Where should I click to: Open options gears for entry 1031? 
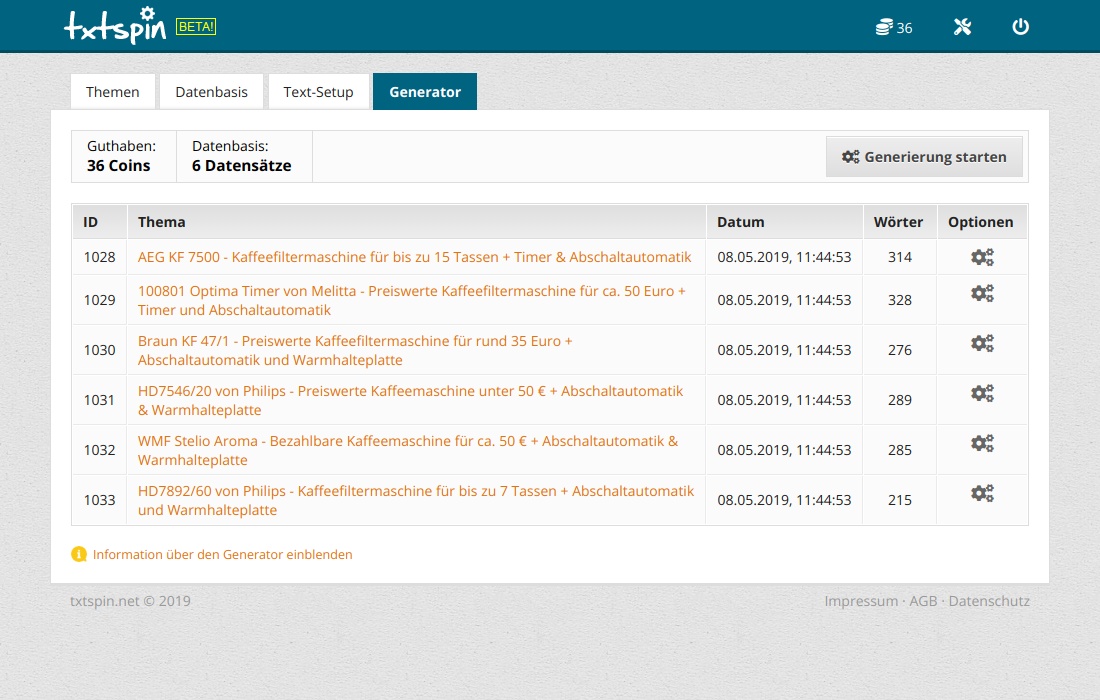pyautogui.click(x=982, y=393)
